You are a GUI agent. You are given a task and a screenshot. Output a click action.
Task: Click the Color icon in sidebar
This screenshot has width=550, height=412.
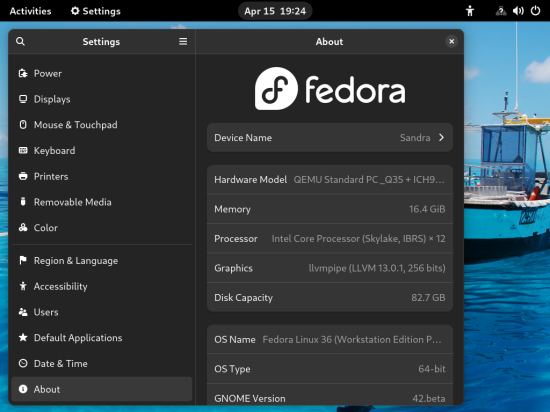tap(23, 228)
